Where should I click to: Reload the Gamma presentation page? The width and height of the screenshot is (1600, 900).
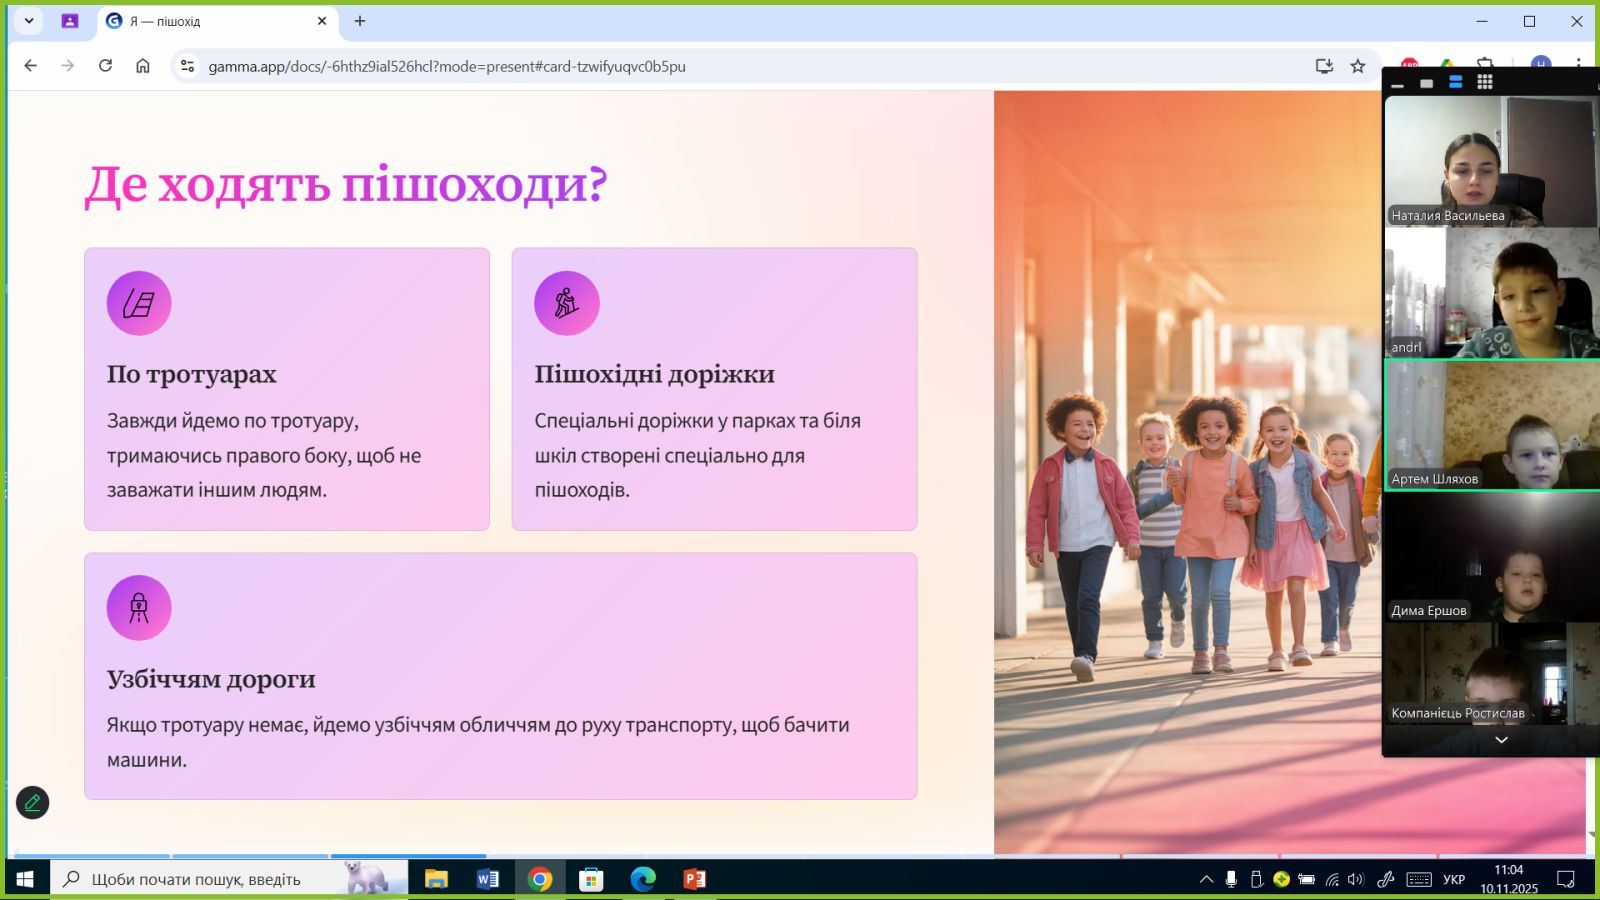tap(105, 66)
